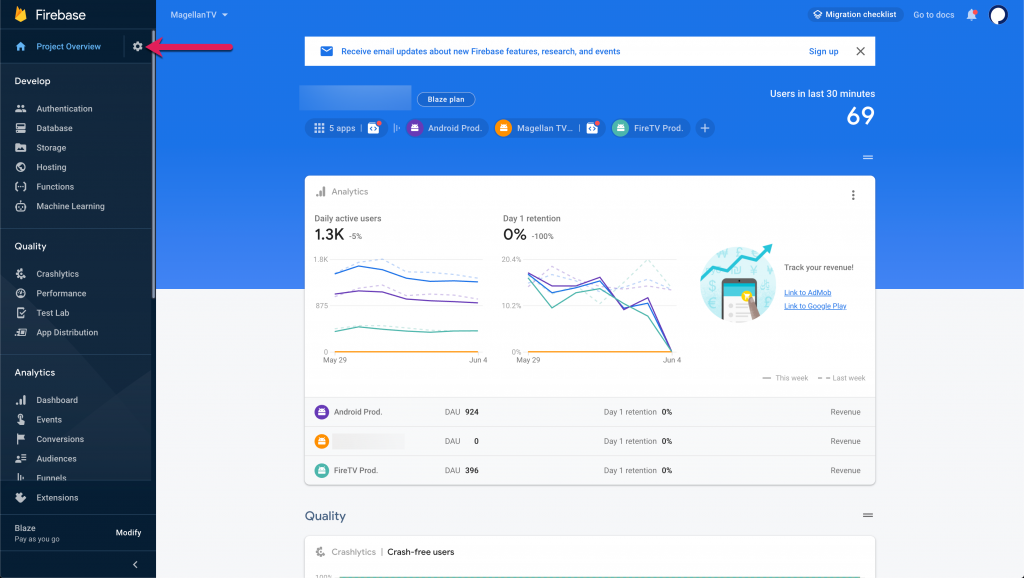Image resolution: width=1024 pixels, height=578 pixels.
Task: Select the FireTV Prod. app chip
Action: [650, 128]
